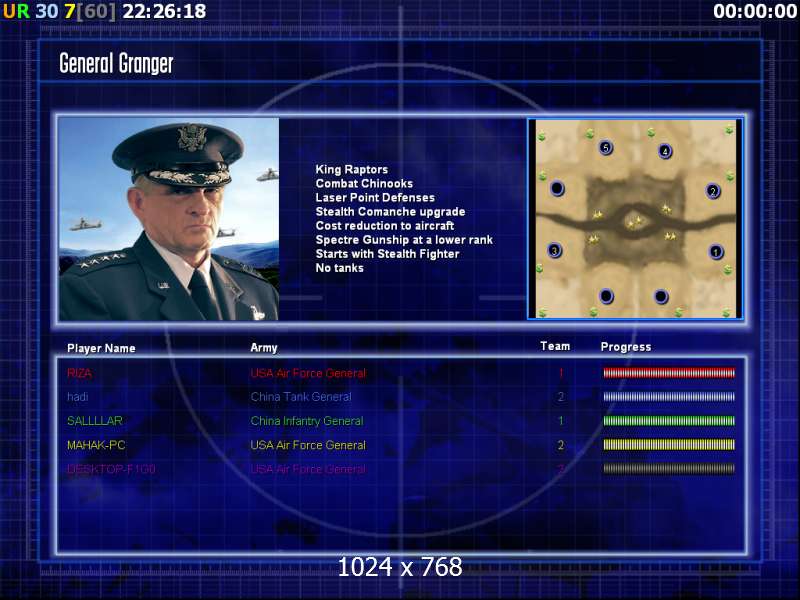The image size is (800, 600).
Task: Click China Tank General army entry
Action: [x=301, y=396]
